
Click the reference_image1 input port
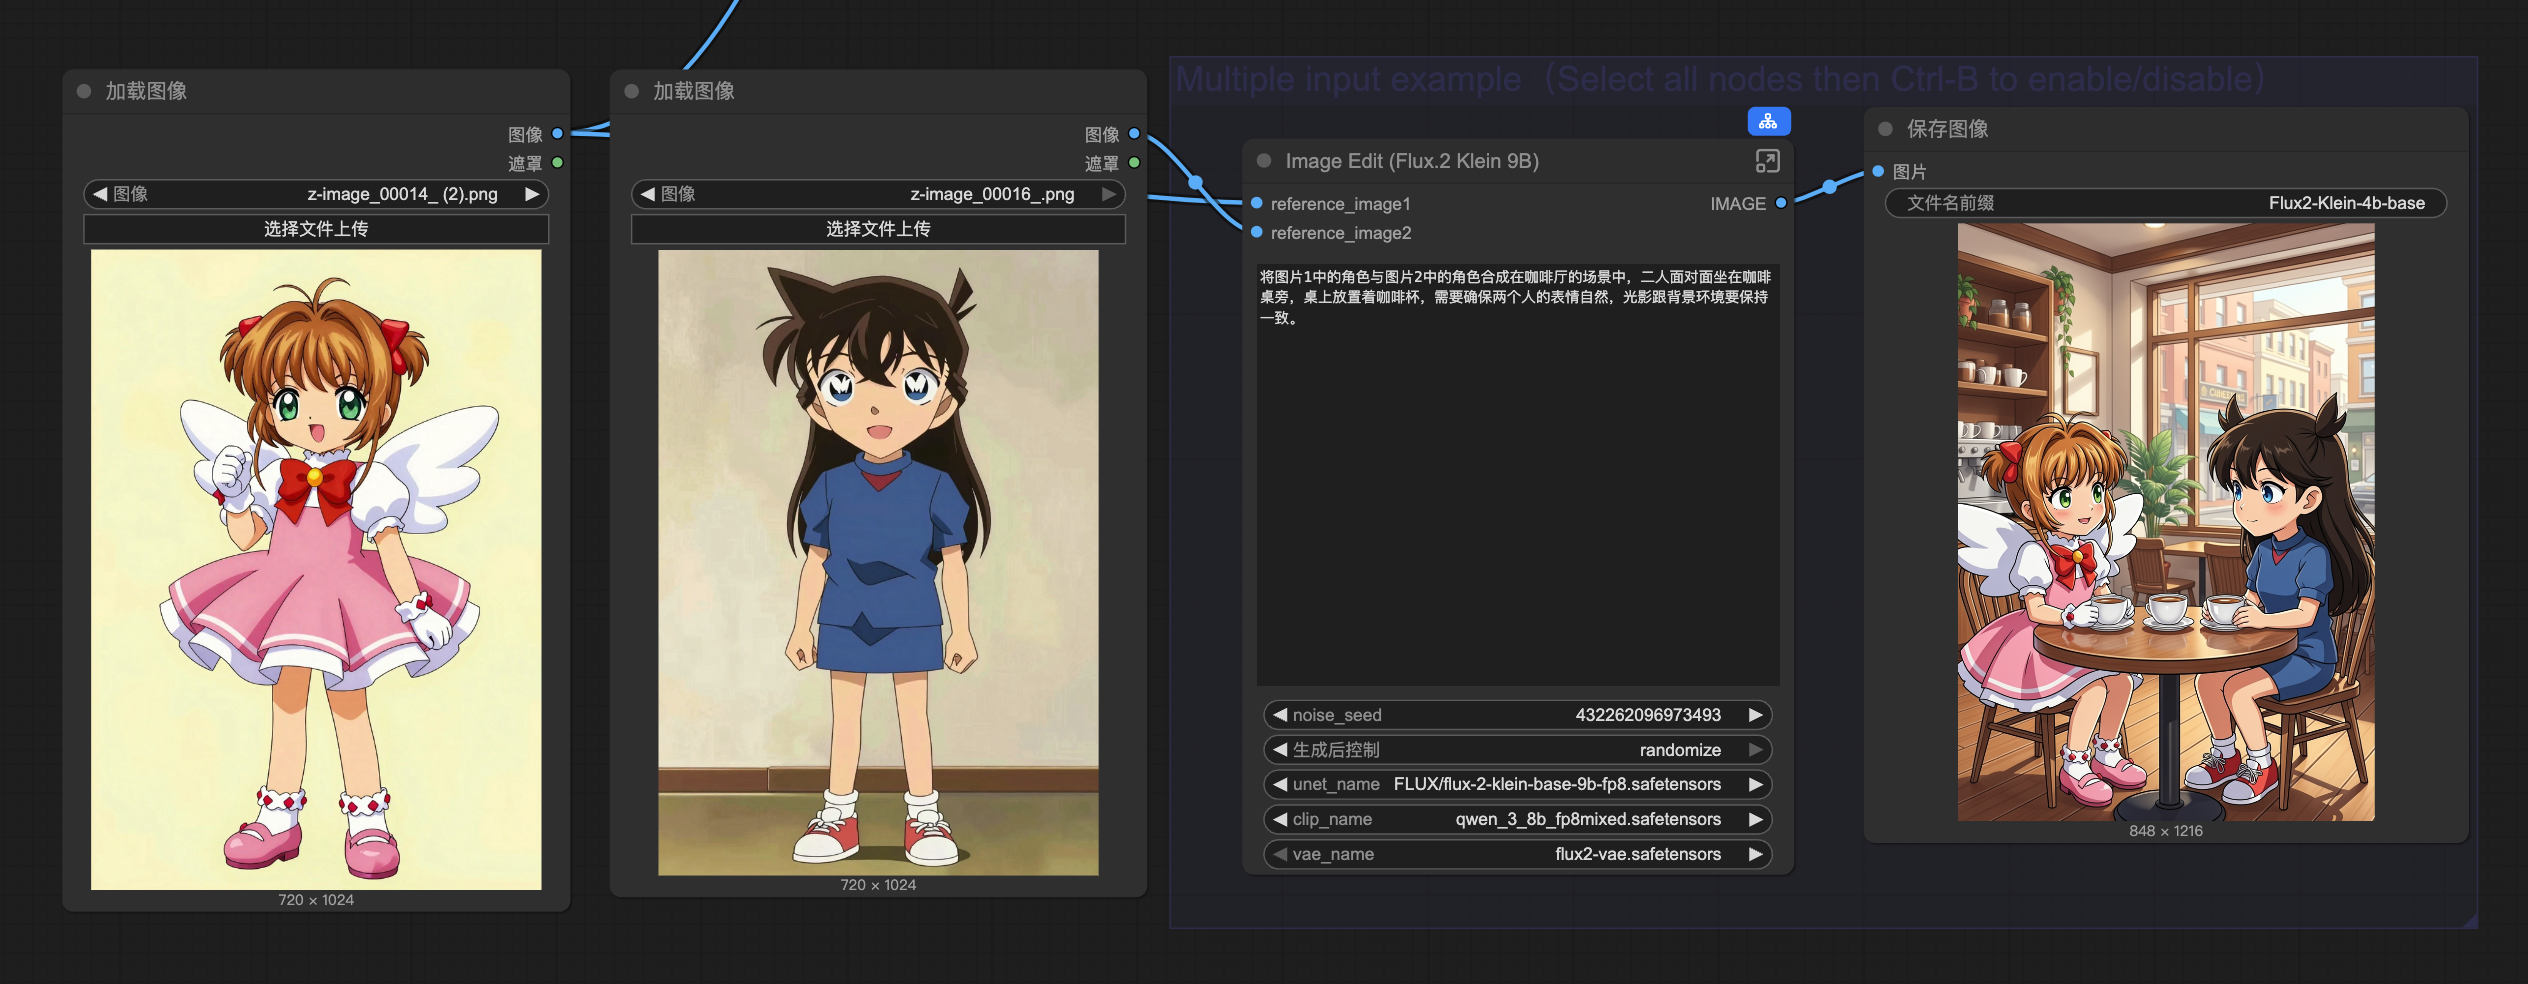(x=1257, y=203)
